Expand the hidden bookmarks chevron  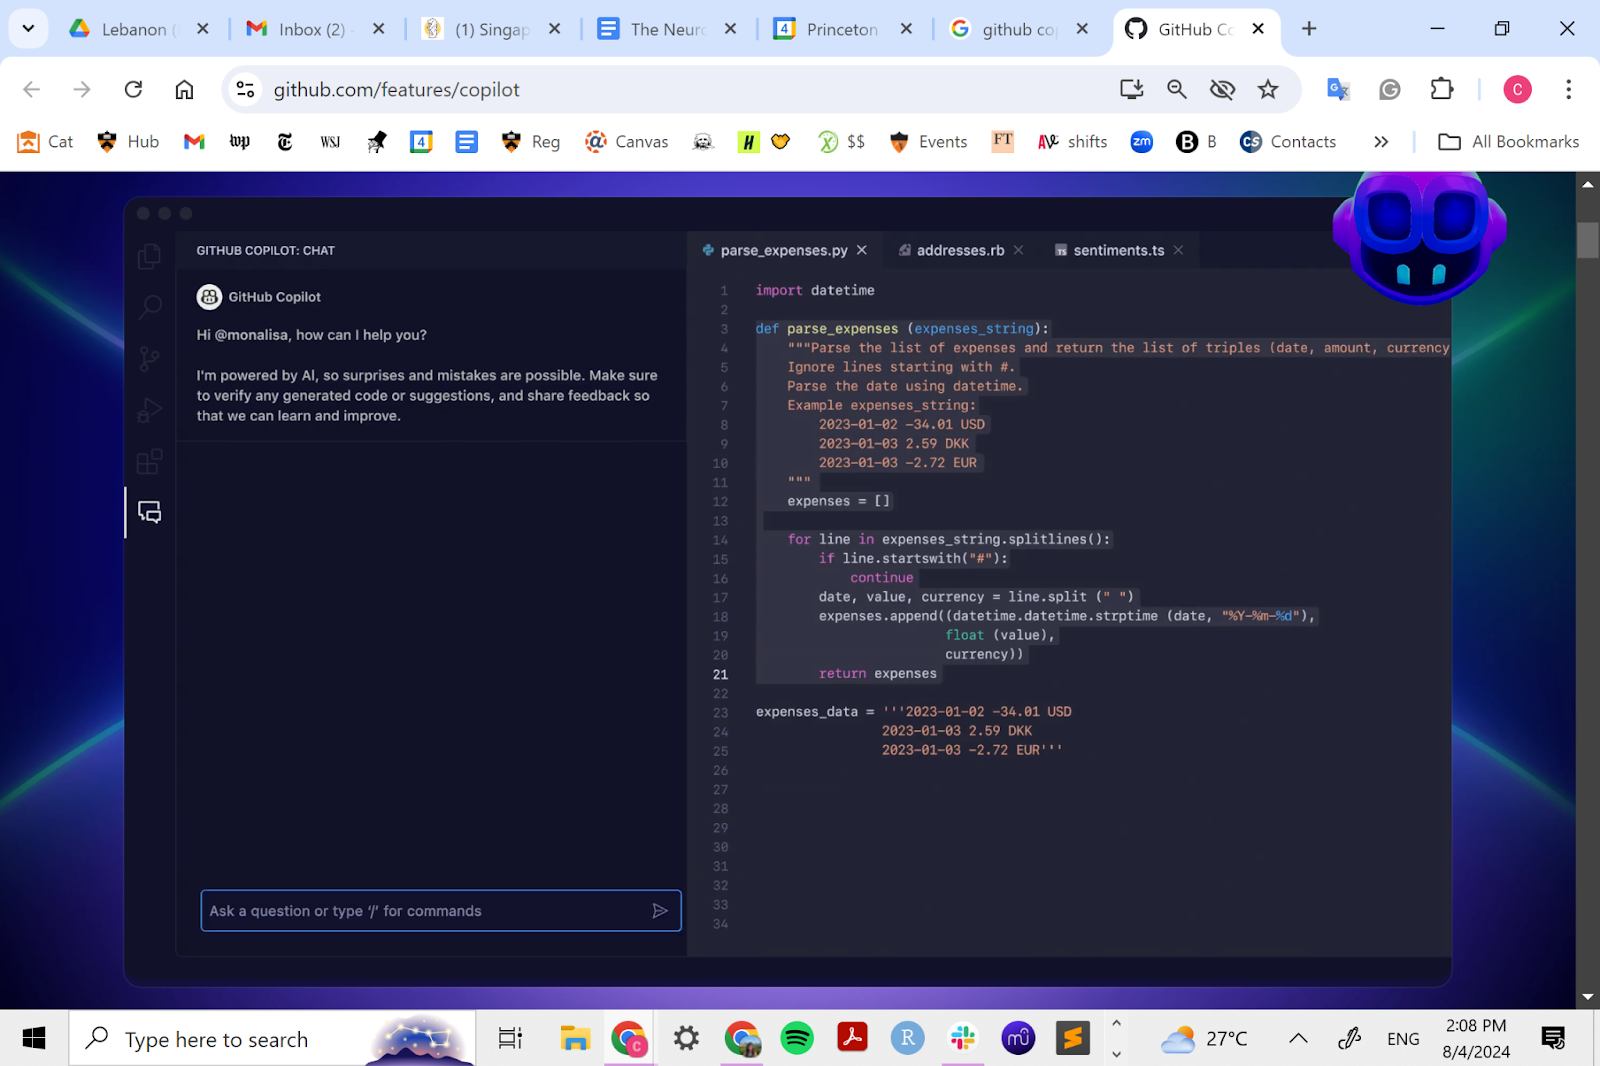[1381, 142]
